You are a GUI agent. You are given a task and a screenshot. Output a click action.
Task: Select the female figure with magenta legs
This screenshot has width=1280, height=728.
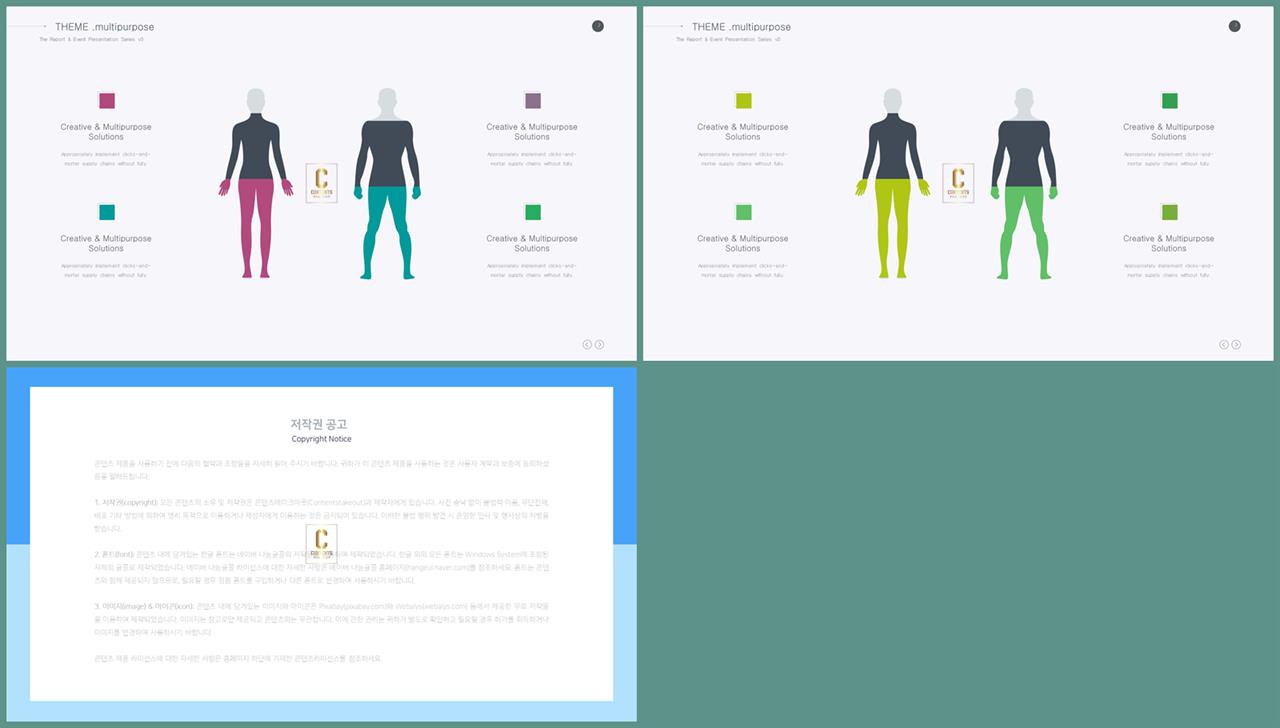pos(256,183)
